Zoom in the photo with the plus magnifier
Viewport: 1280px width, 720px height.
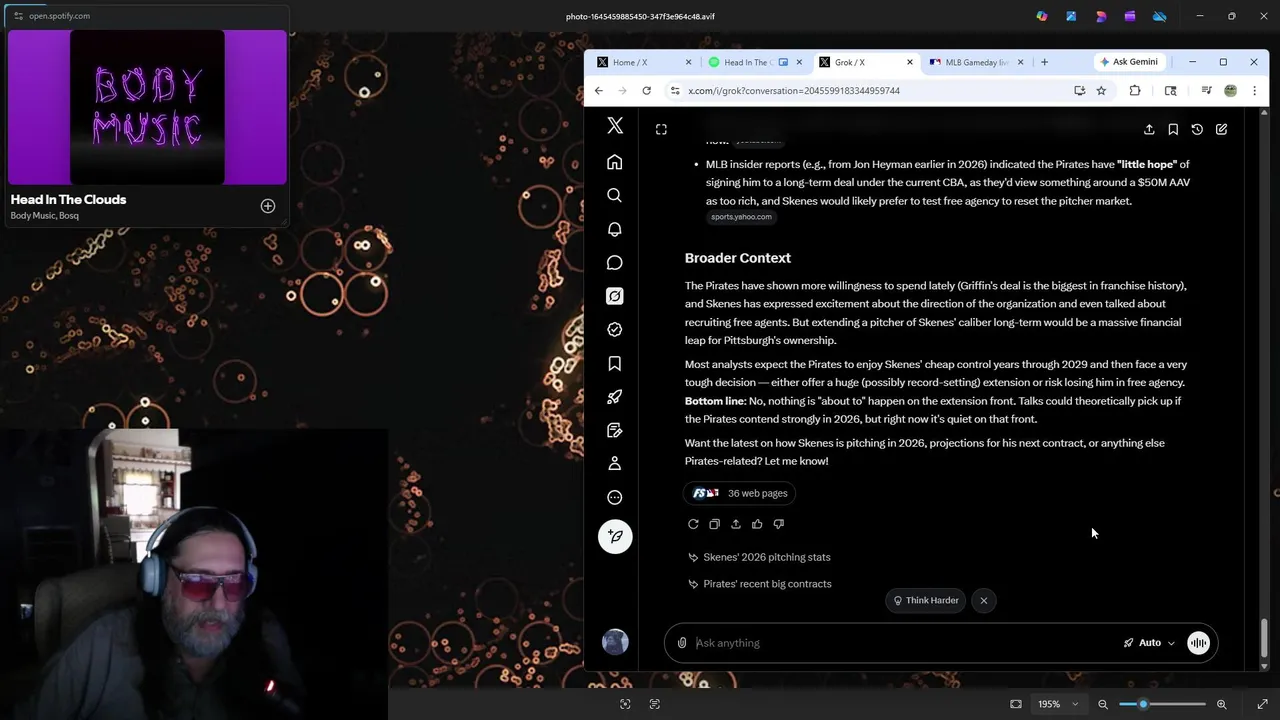1221,704
